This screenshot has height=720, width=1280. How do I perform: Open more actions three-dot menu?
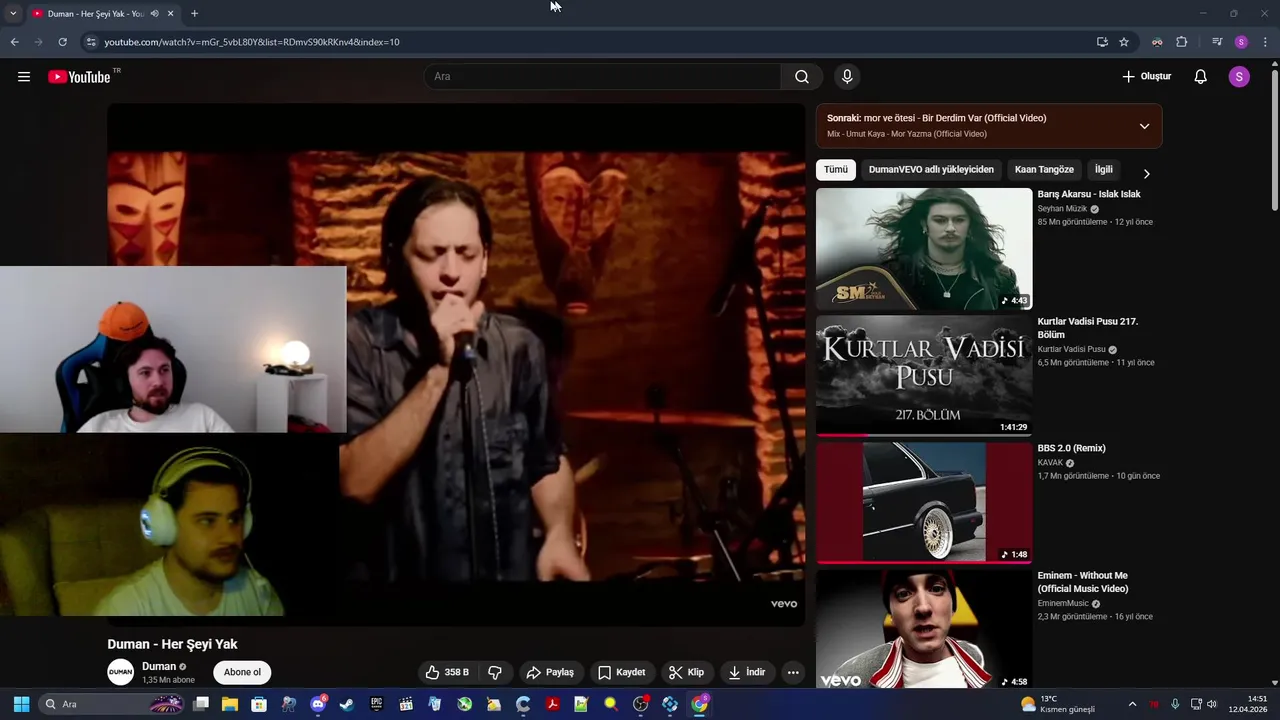793,672
